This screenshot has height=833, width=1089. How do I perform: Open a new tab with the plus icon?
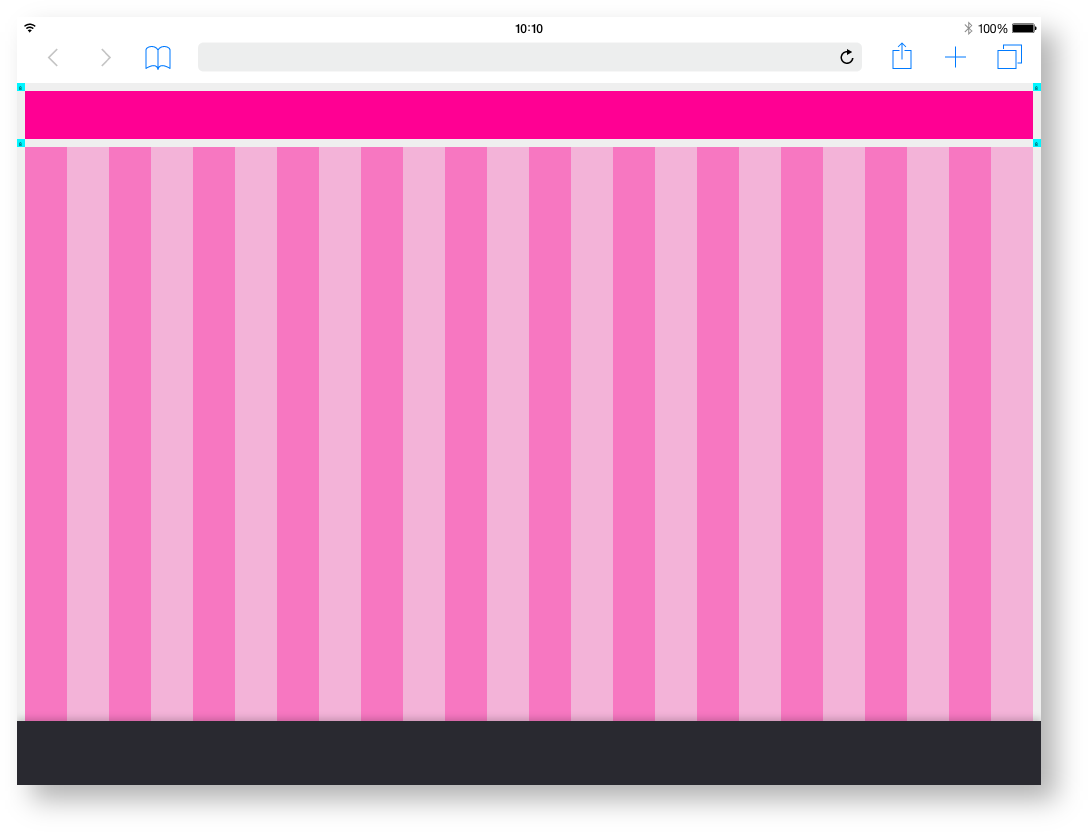tap(955, 57)
